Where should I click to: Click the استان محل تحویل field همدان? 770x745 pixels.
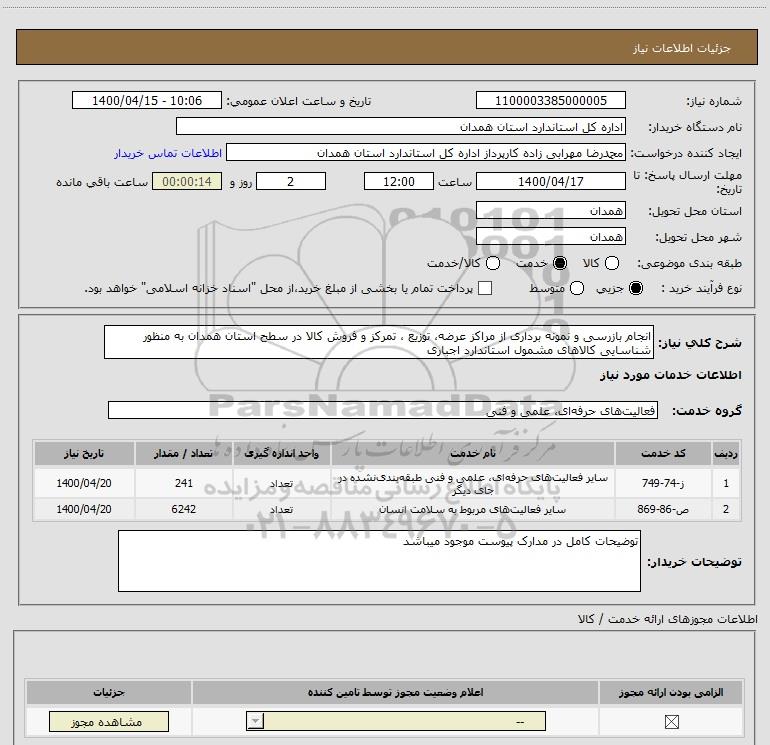550,211
